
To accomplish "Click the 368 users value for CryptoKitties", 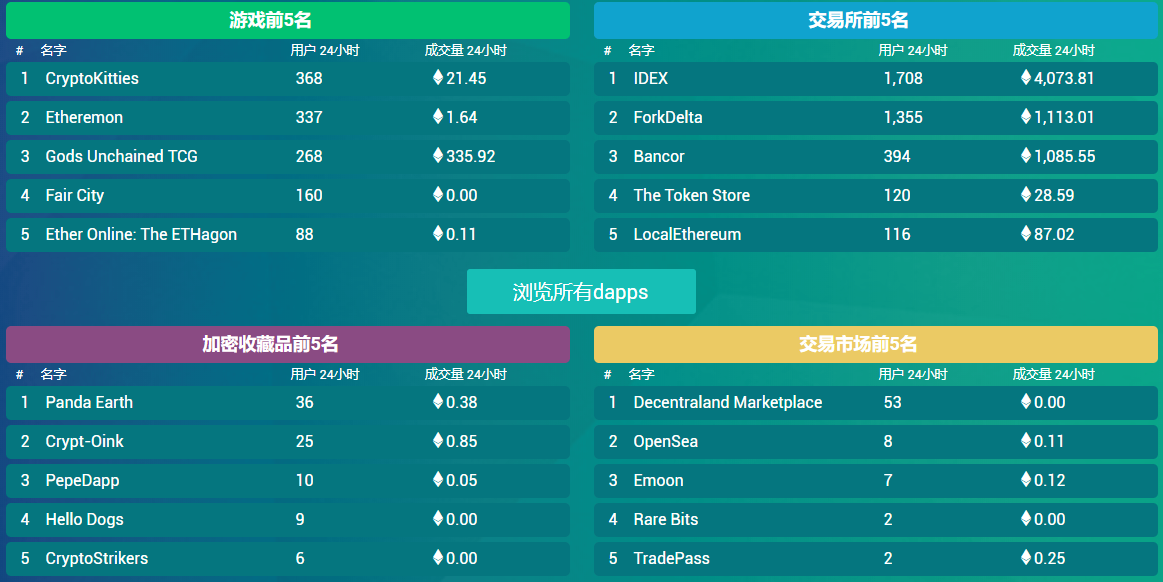I will (309, 79).
